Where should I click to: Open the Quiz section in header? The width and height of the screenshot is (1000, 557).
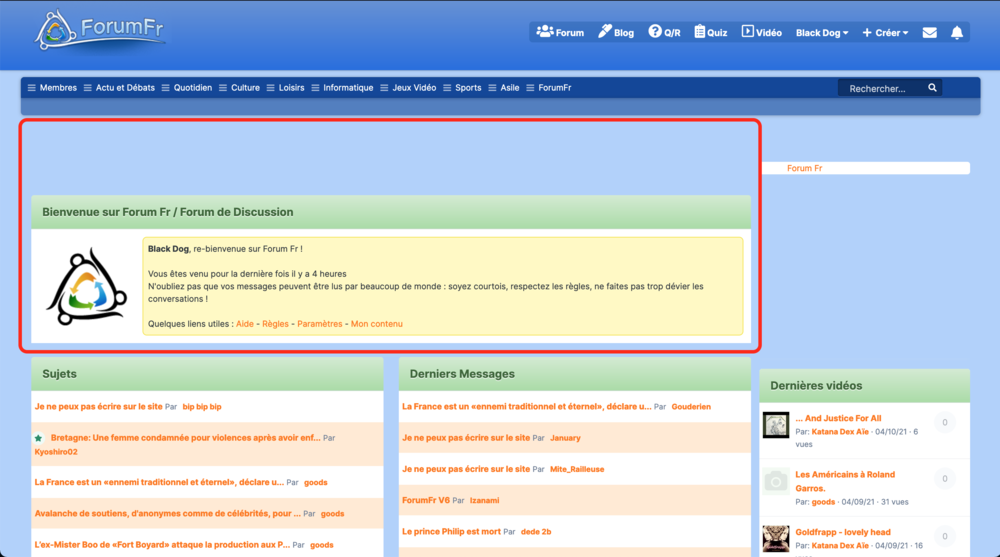[x=711, y=33]
